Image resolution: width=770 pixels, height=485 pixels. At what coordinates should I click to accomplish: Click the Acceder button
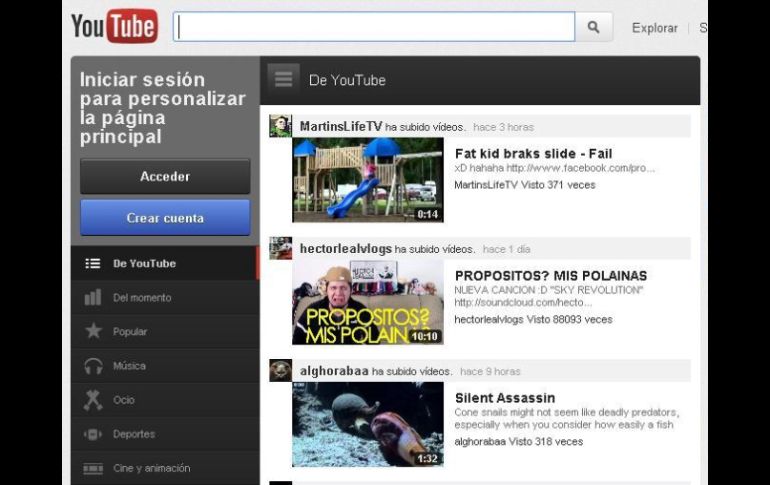click(x=165, y=176)
